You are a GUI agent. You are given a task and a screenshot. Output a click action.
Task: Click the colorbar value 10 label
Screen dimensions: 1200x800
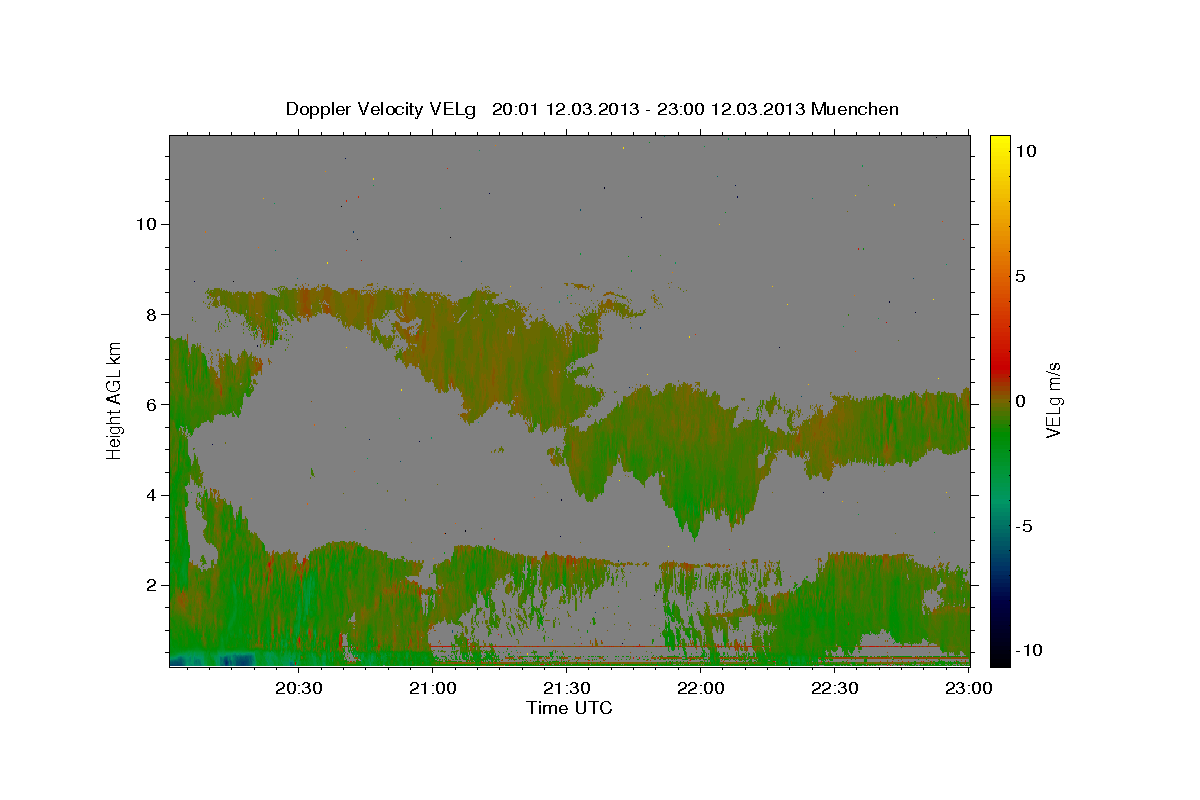coord(1026,150)
